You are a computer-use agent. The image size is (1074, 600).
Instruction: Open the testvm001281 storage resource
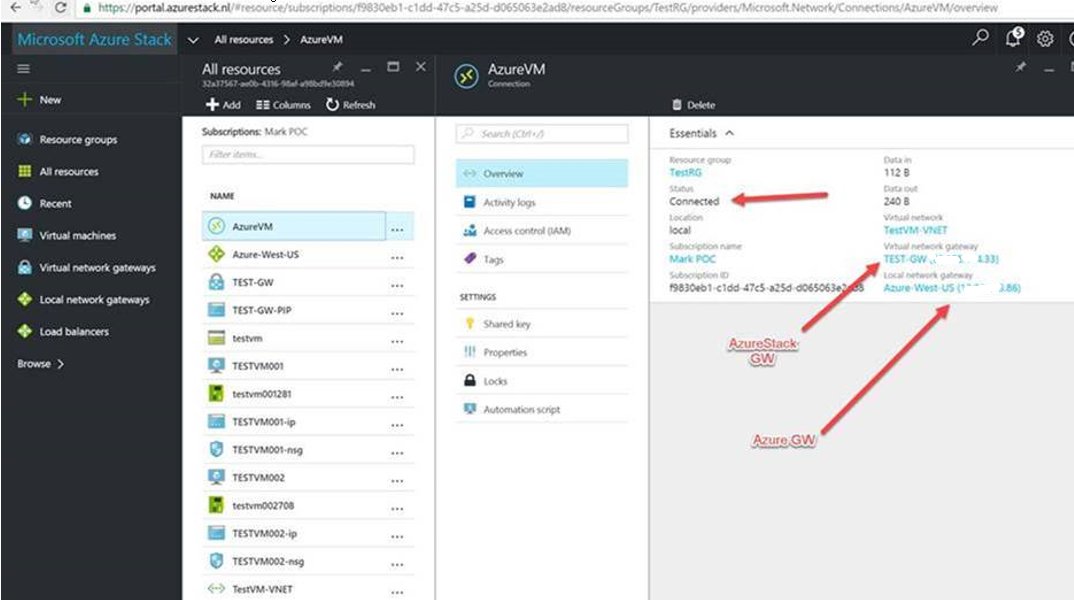pyautogui.click(x=262, y=394)
